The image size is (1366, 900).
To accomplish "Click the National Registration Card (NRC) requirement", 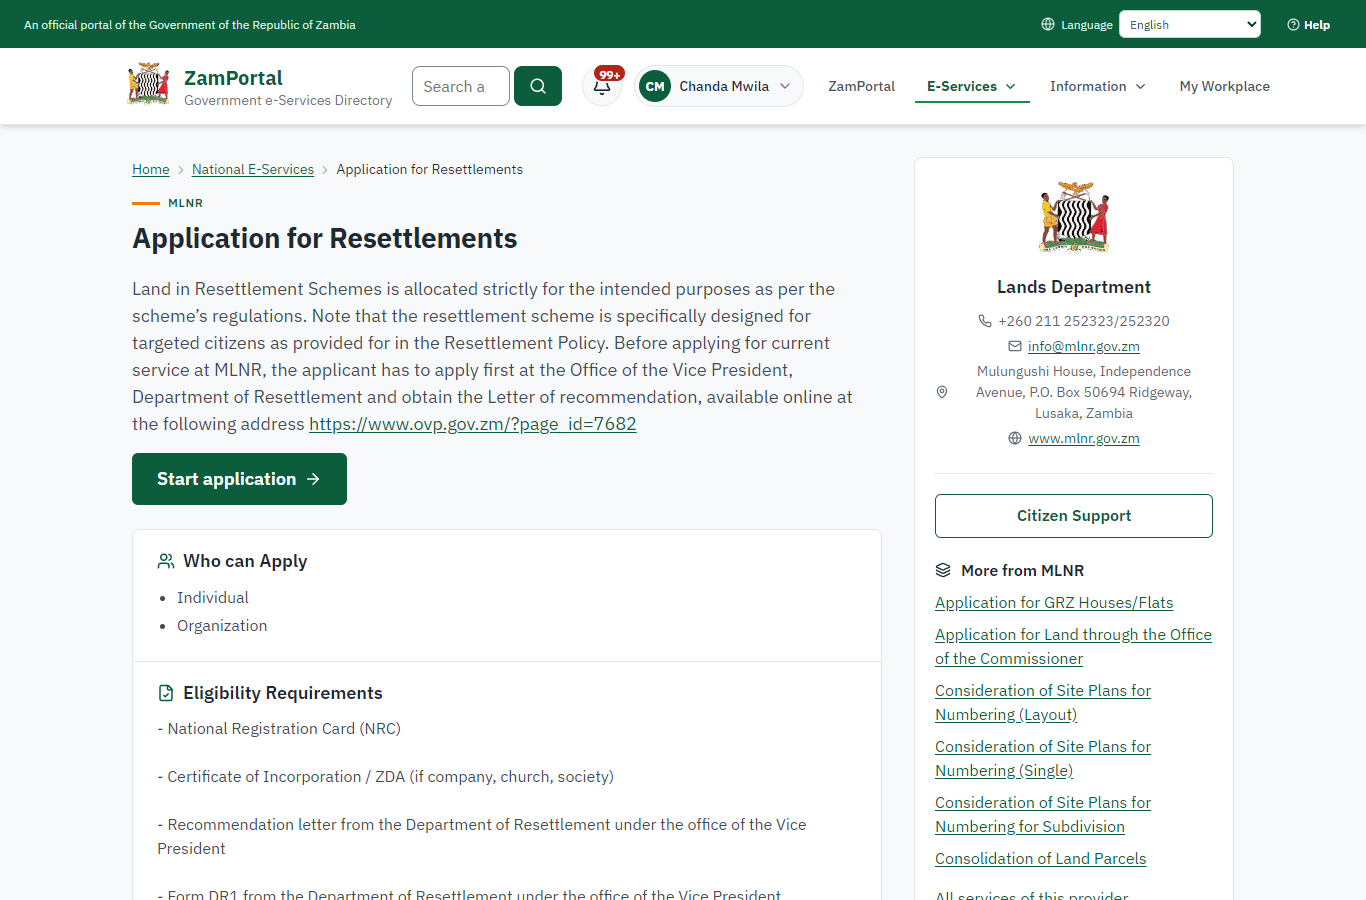I will pyautogui.click(x=279, y=728).
